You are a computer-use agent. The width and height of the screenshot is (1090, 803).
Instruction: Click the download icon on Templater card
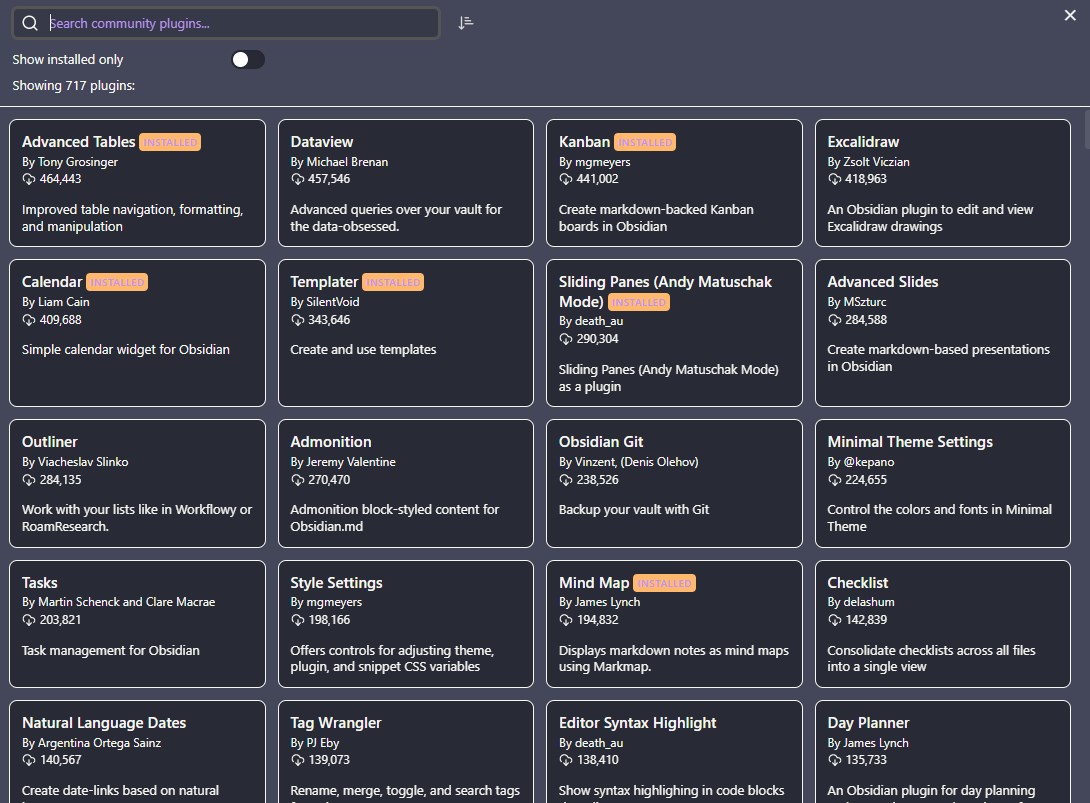coord(298,321)
